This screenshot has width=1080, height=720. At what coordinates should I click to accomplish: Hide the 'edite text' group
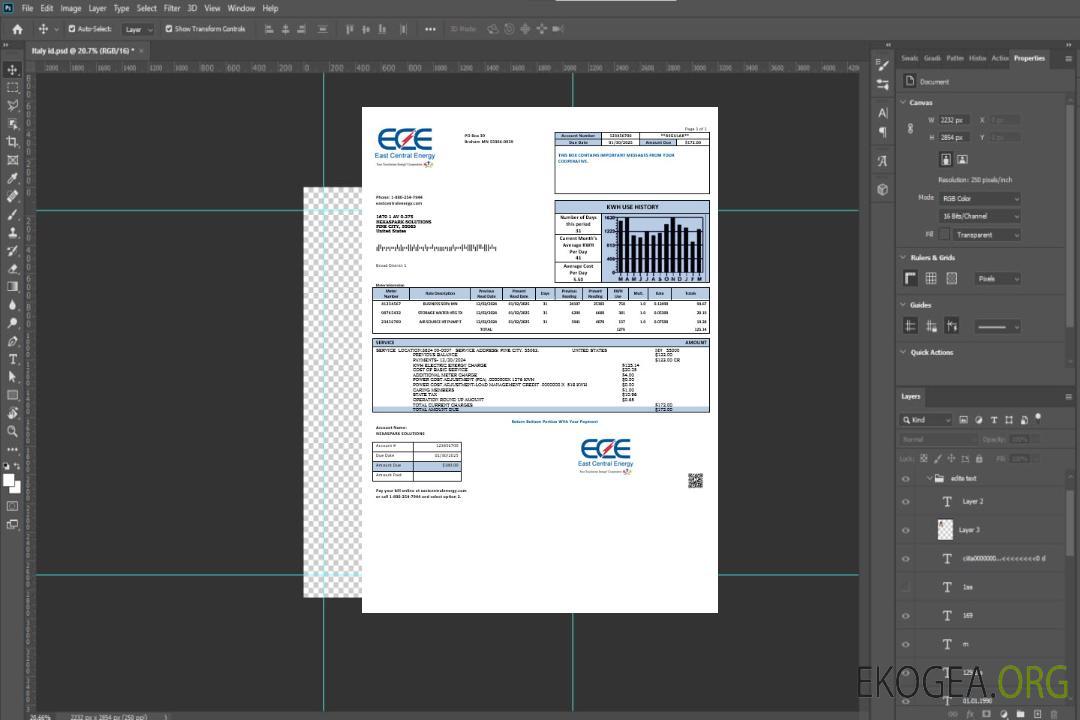(906, 479)
